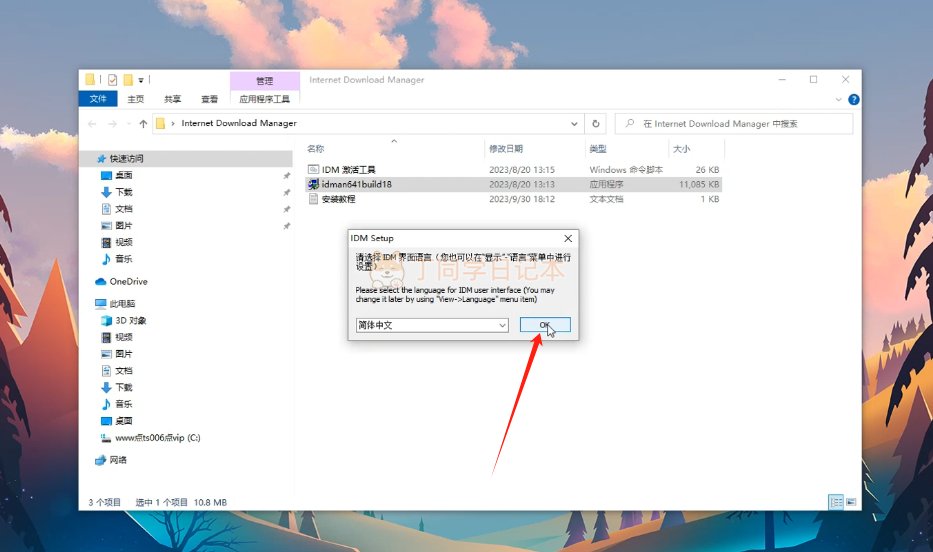This screenshot has width=933, height=552.
Task: Select the IDM 激活工具 script file icon
Action: click(x=313, y=170)
